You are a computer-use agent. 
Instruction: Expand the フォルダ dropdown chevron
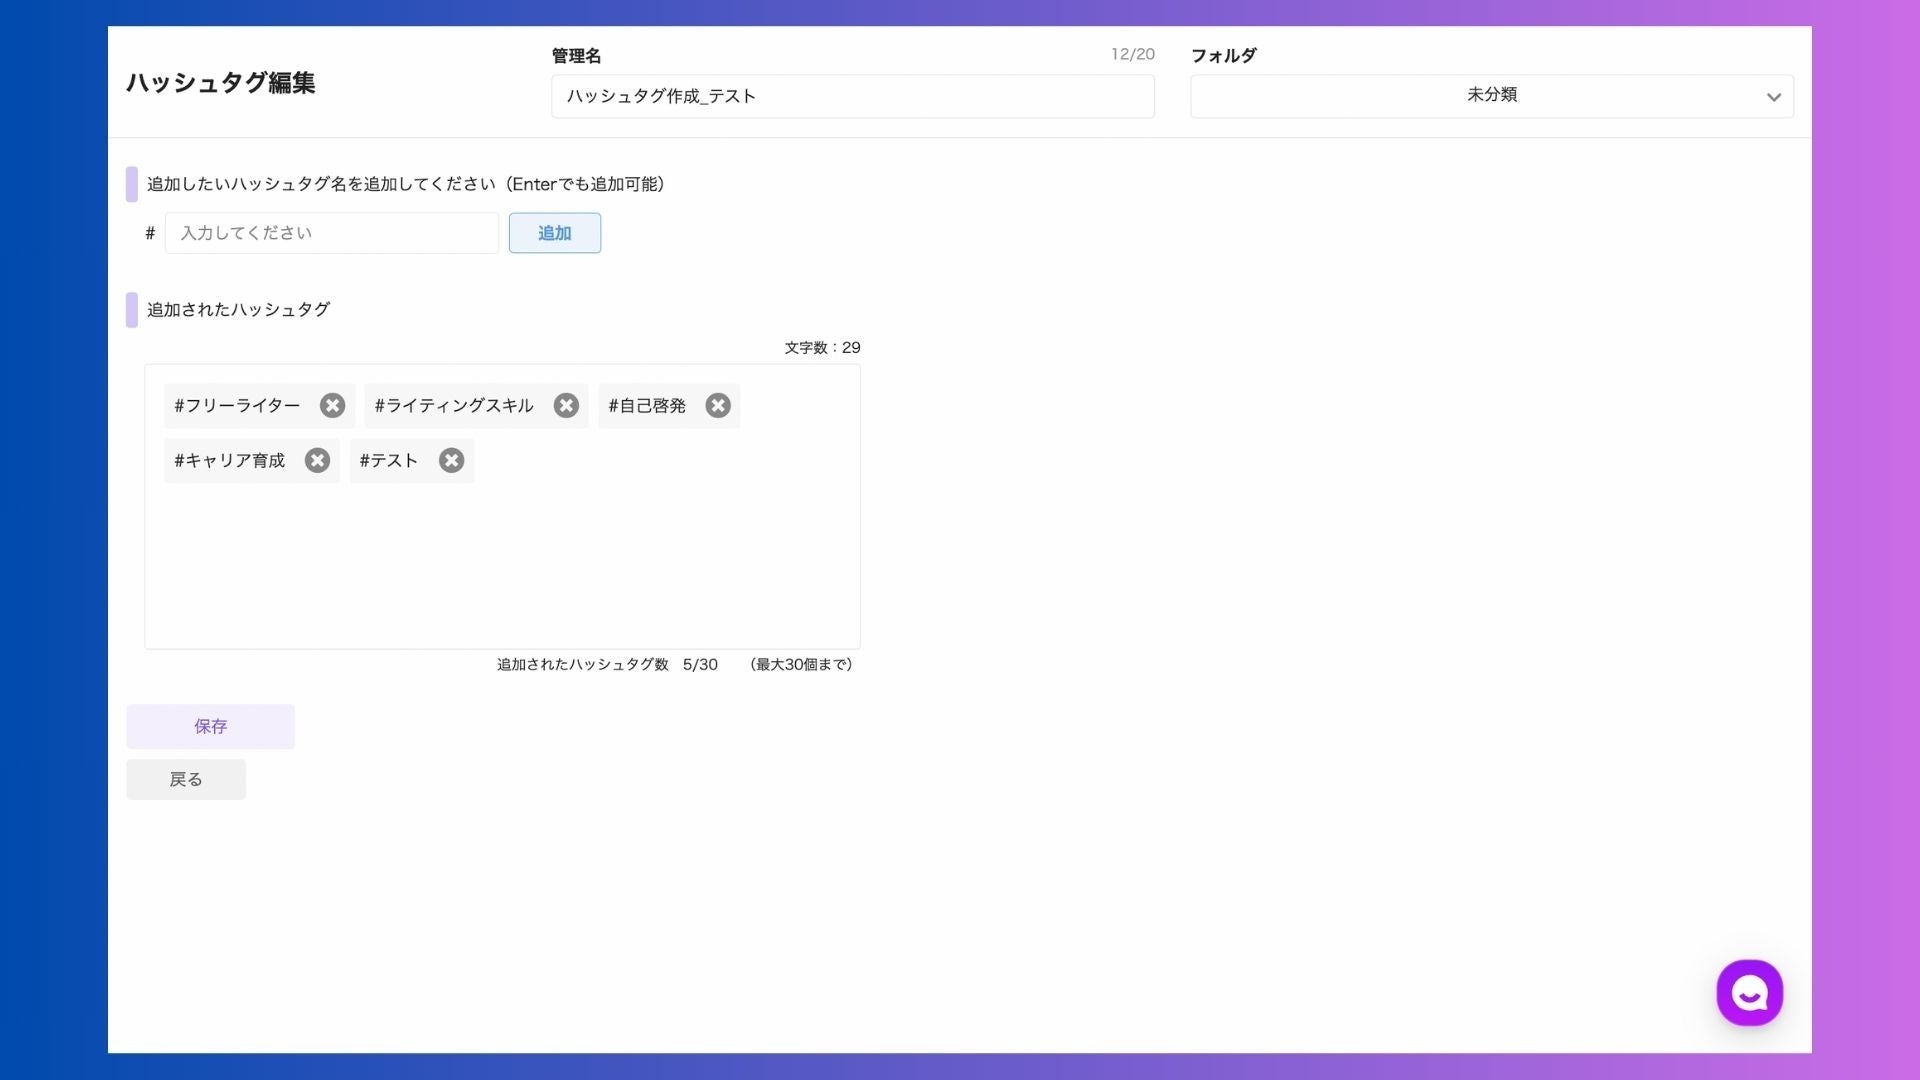[1773, 97]
